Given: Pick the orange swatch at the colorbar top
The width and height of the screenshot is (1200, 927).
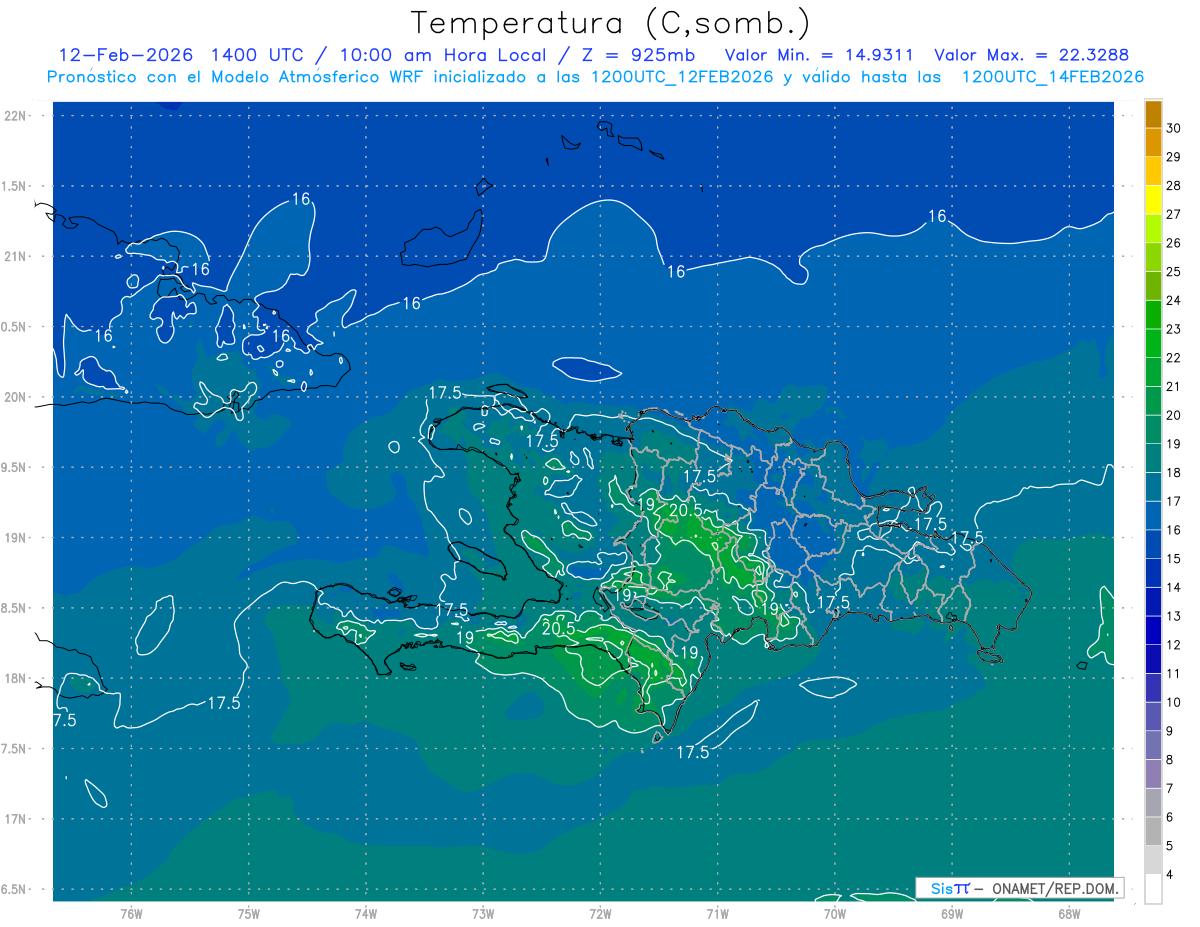Looking at the screenshot, I should (x=1153, y=114).
